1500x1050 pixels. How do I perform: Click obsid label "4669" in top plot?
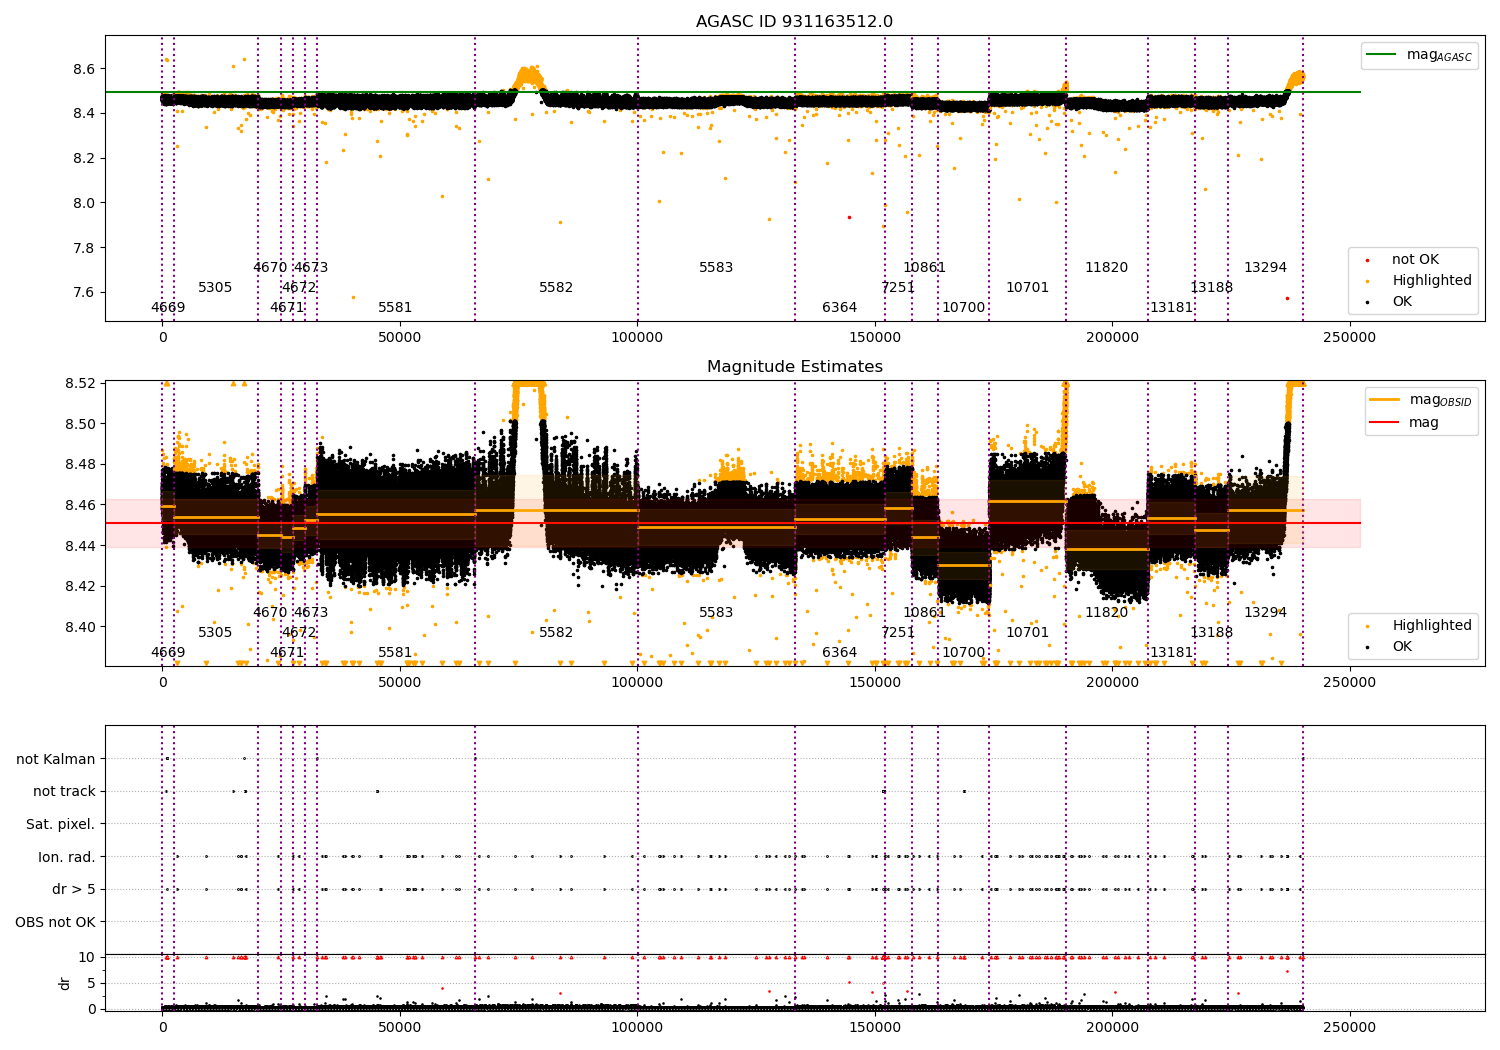tap(168, 308)
